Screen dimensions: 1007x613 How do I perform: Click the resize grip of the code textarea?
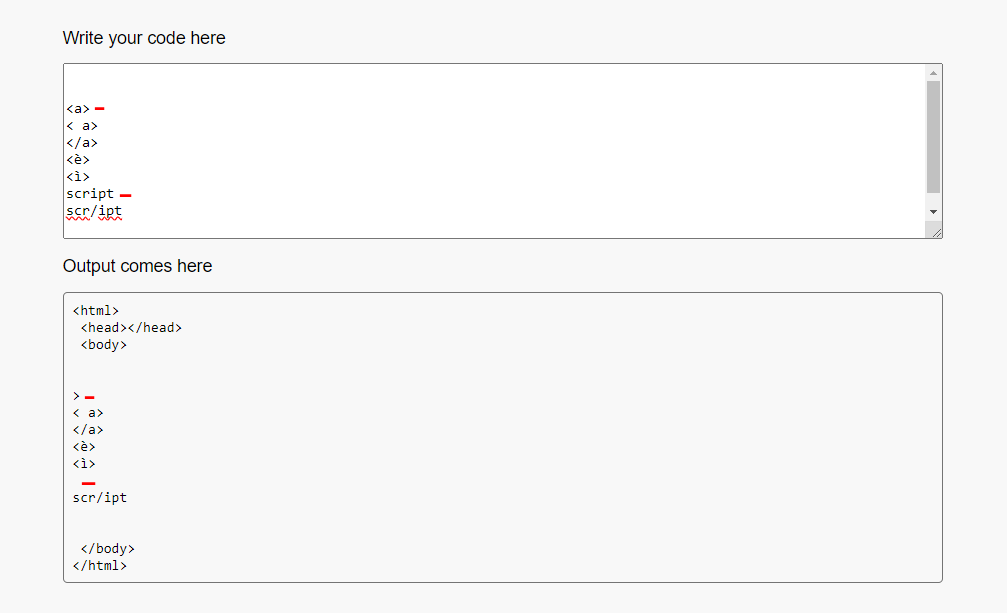coord(936,232)
